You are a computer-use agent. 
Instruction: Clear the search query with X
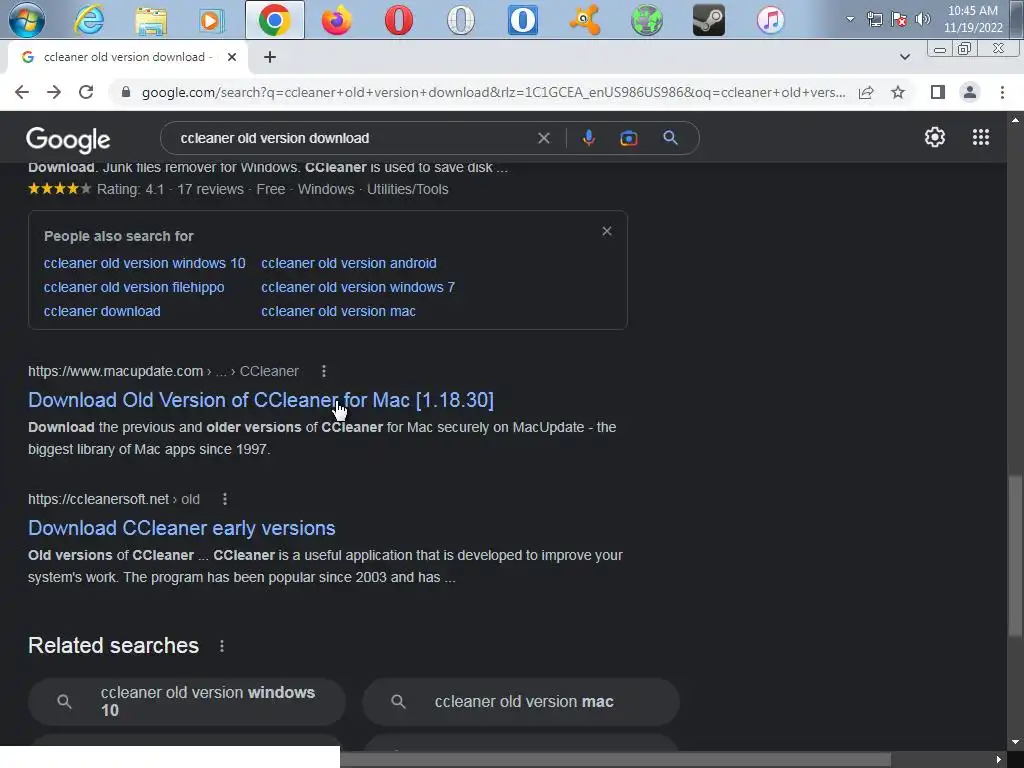tap(543, 138)
